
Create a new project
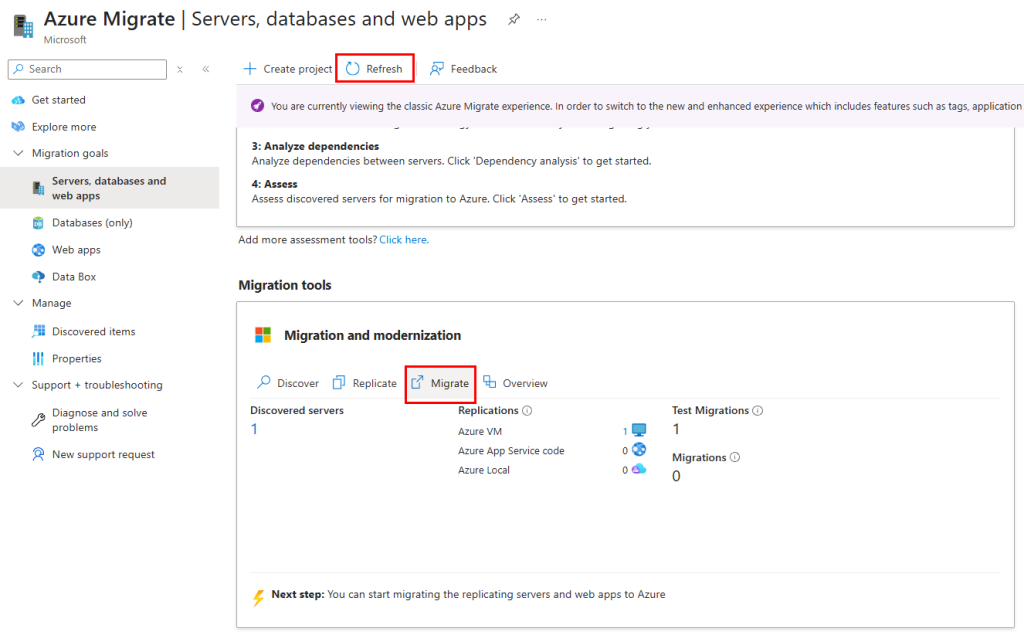(x=287, y=69)
